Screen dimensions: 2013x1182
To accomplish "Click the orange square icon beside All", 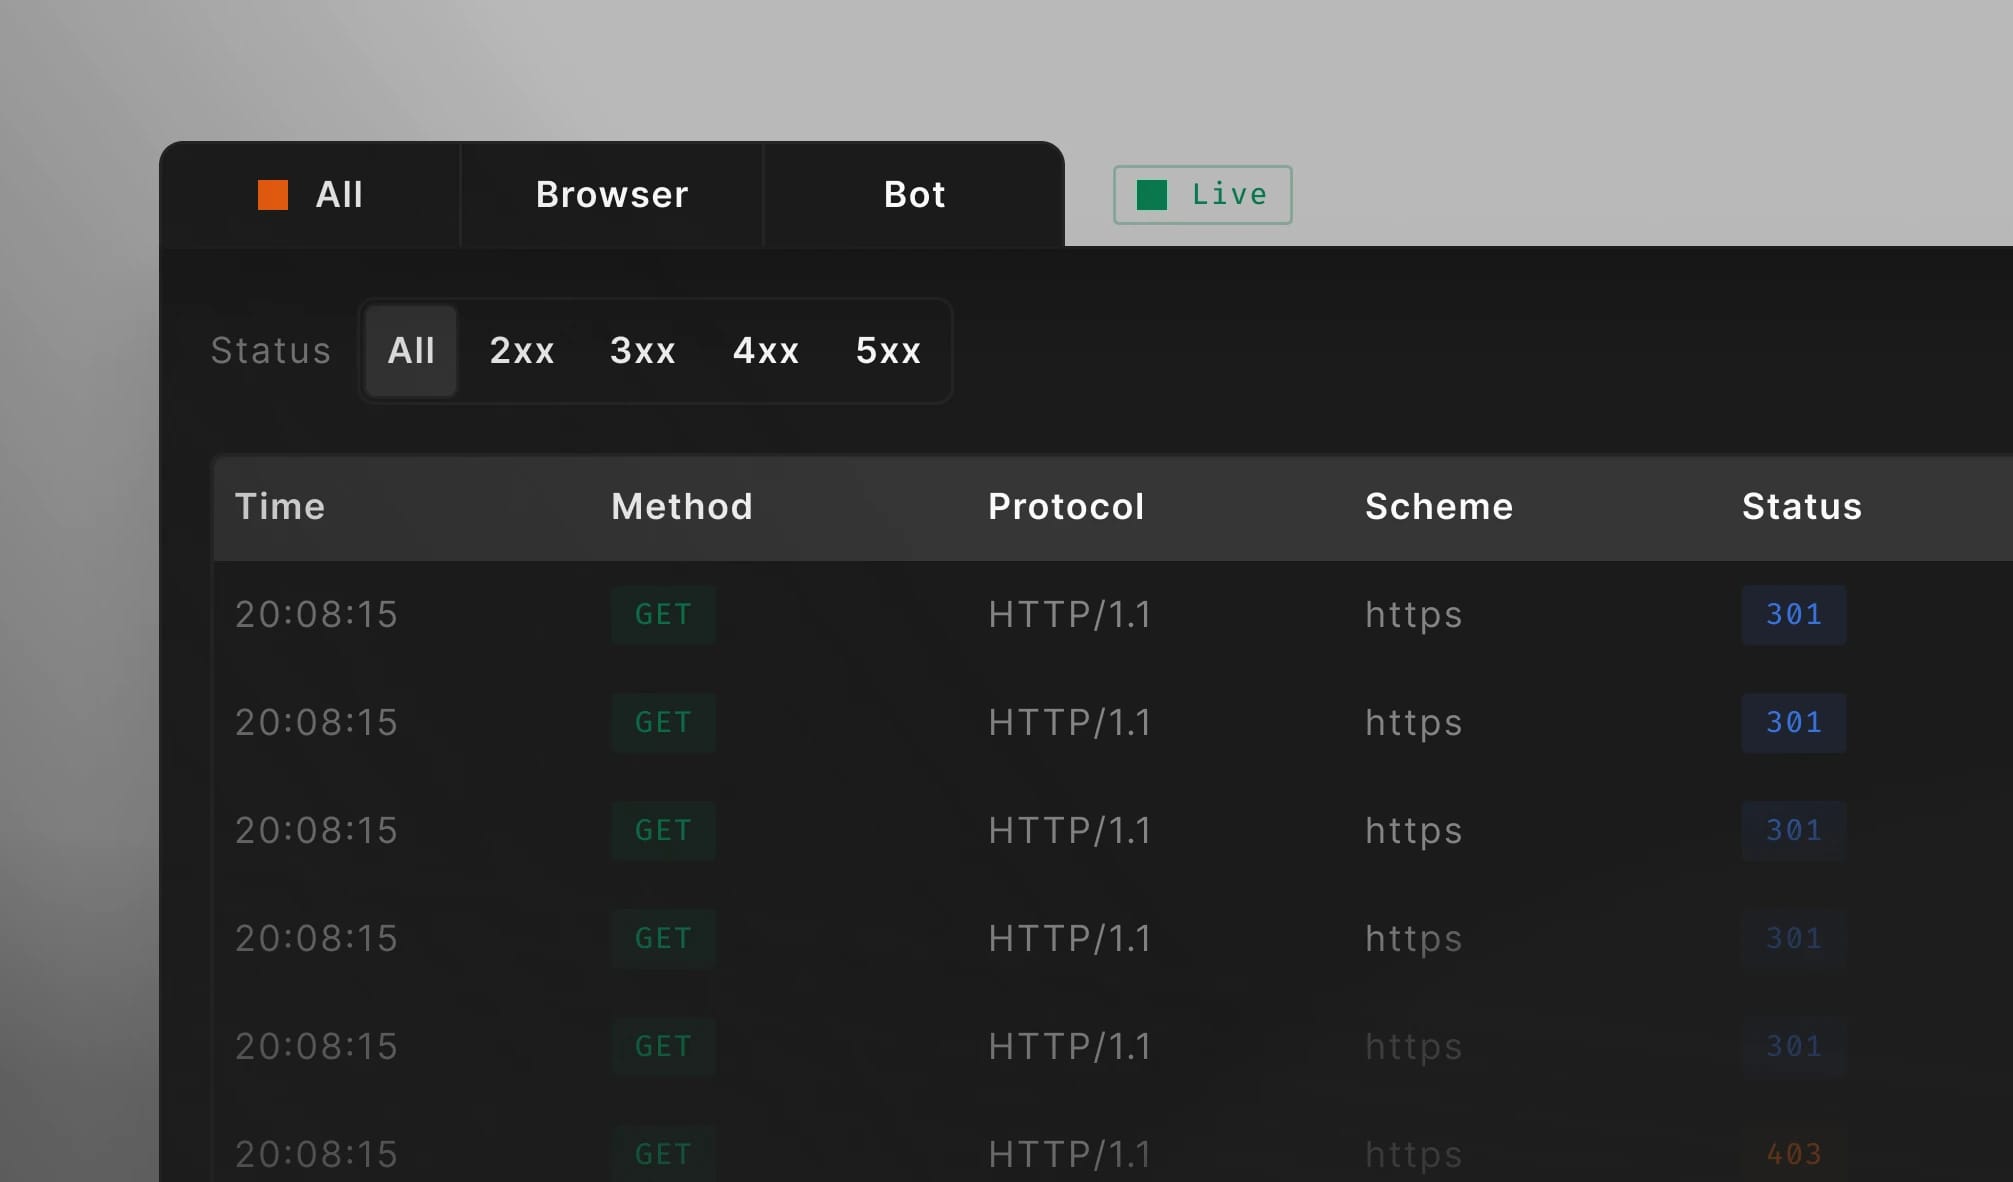I will (x=273, y=195).
